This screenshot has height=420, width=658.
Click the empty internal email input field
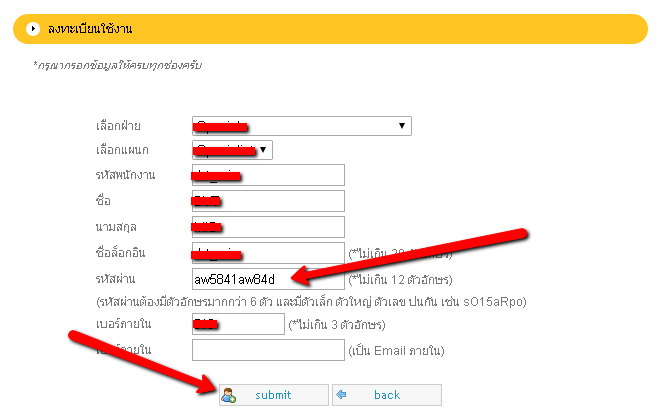tap(267, 350)
